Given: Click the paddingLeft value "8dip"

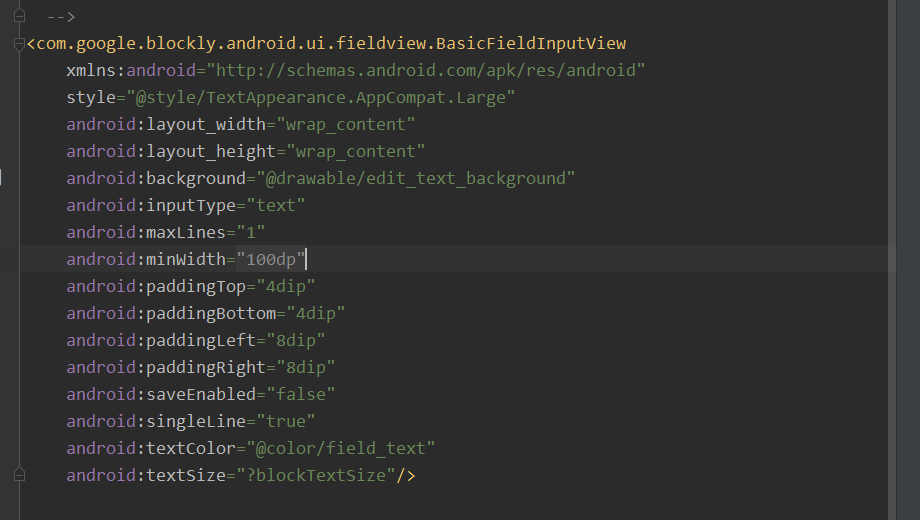Looking at the screenshot, I should tap(296, 340).
